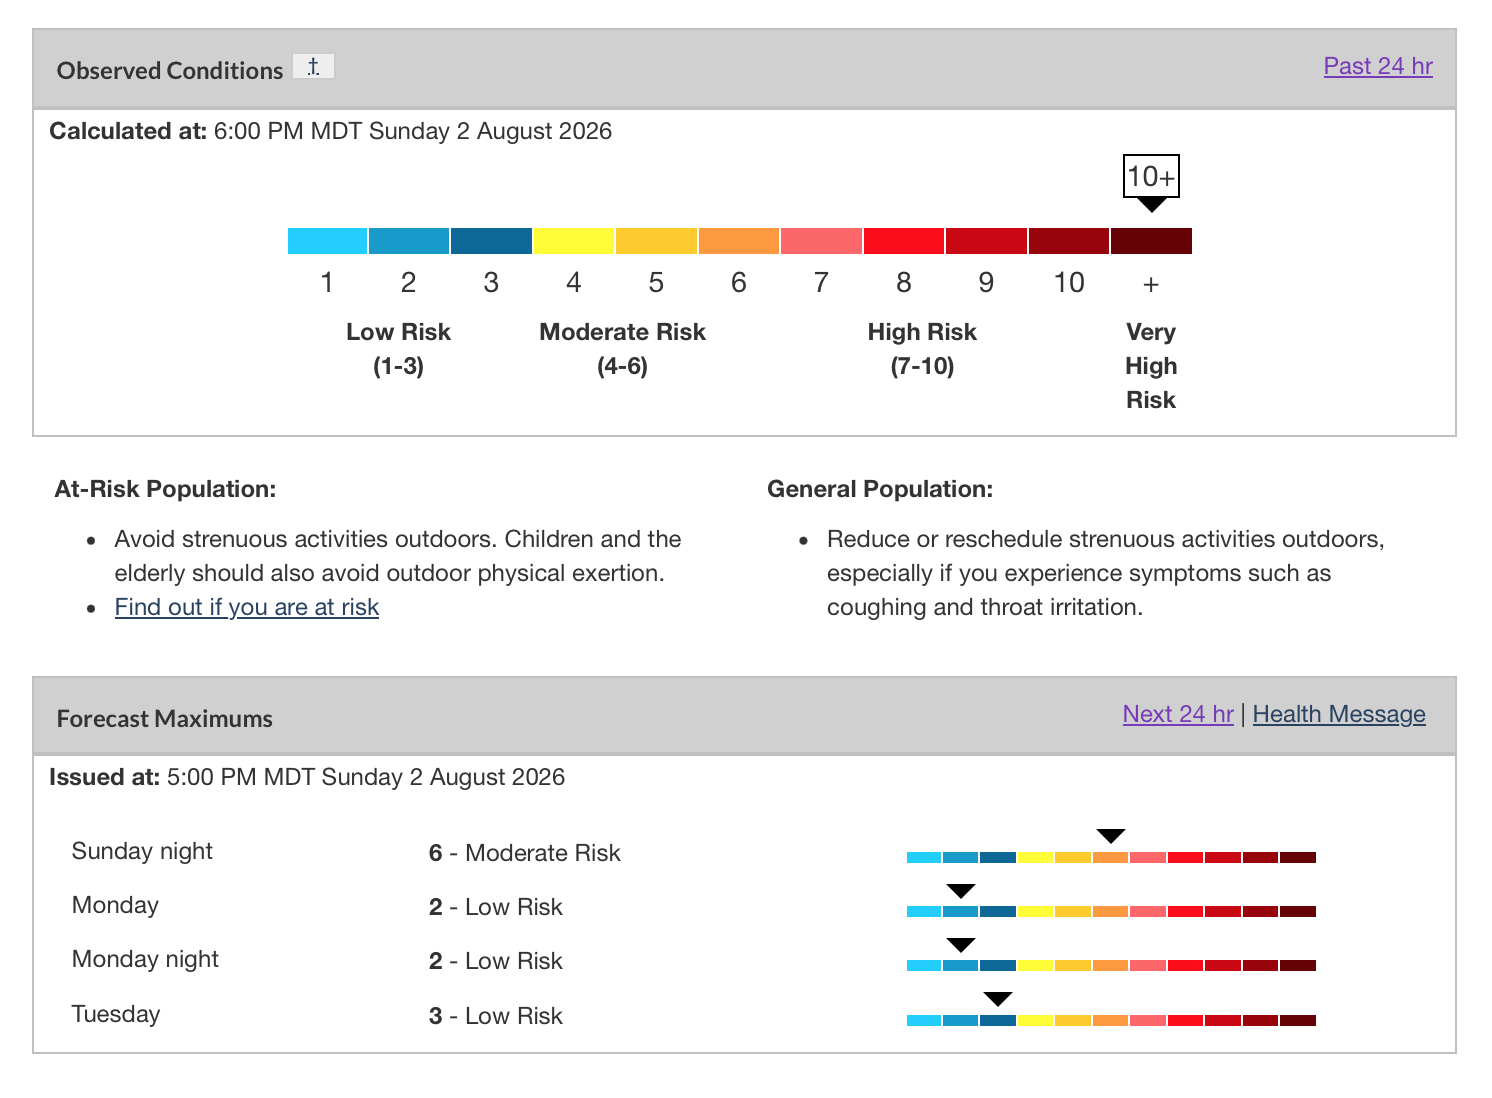
Task: Click the 2 - Low Risk value for Monday night
Action: click(496, 961)
